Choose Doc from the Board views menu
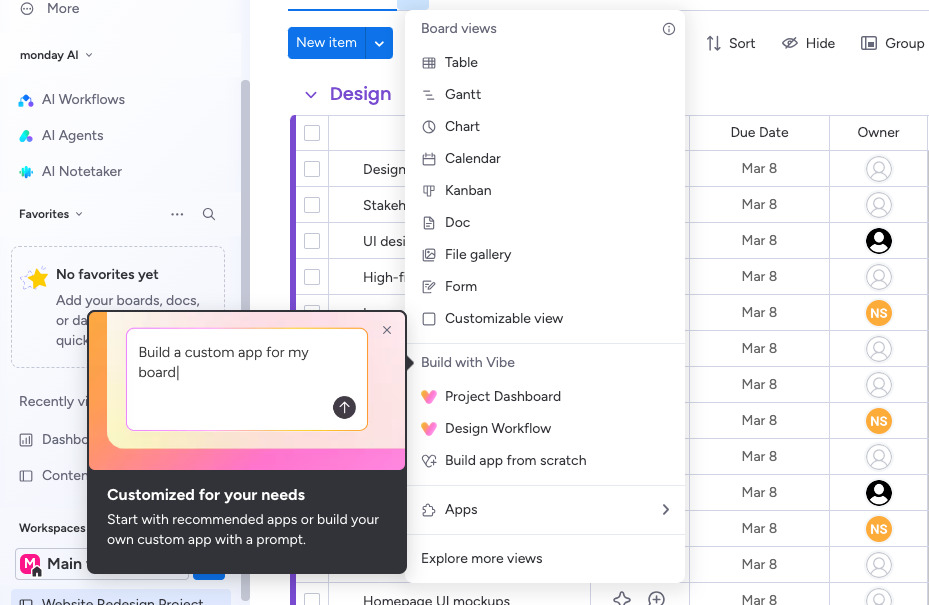The image size is (929, 605). pos(456,222)
